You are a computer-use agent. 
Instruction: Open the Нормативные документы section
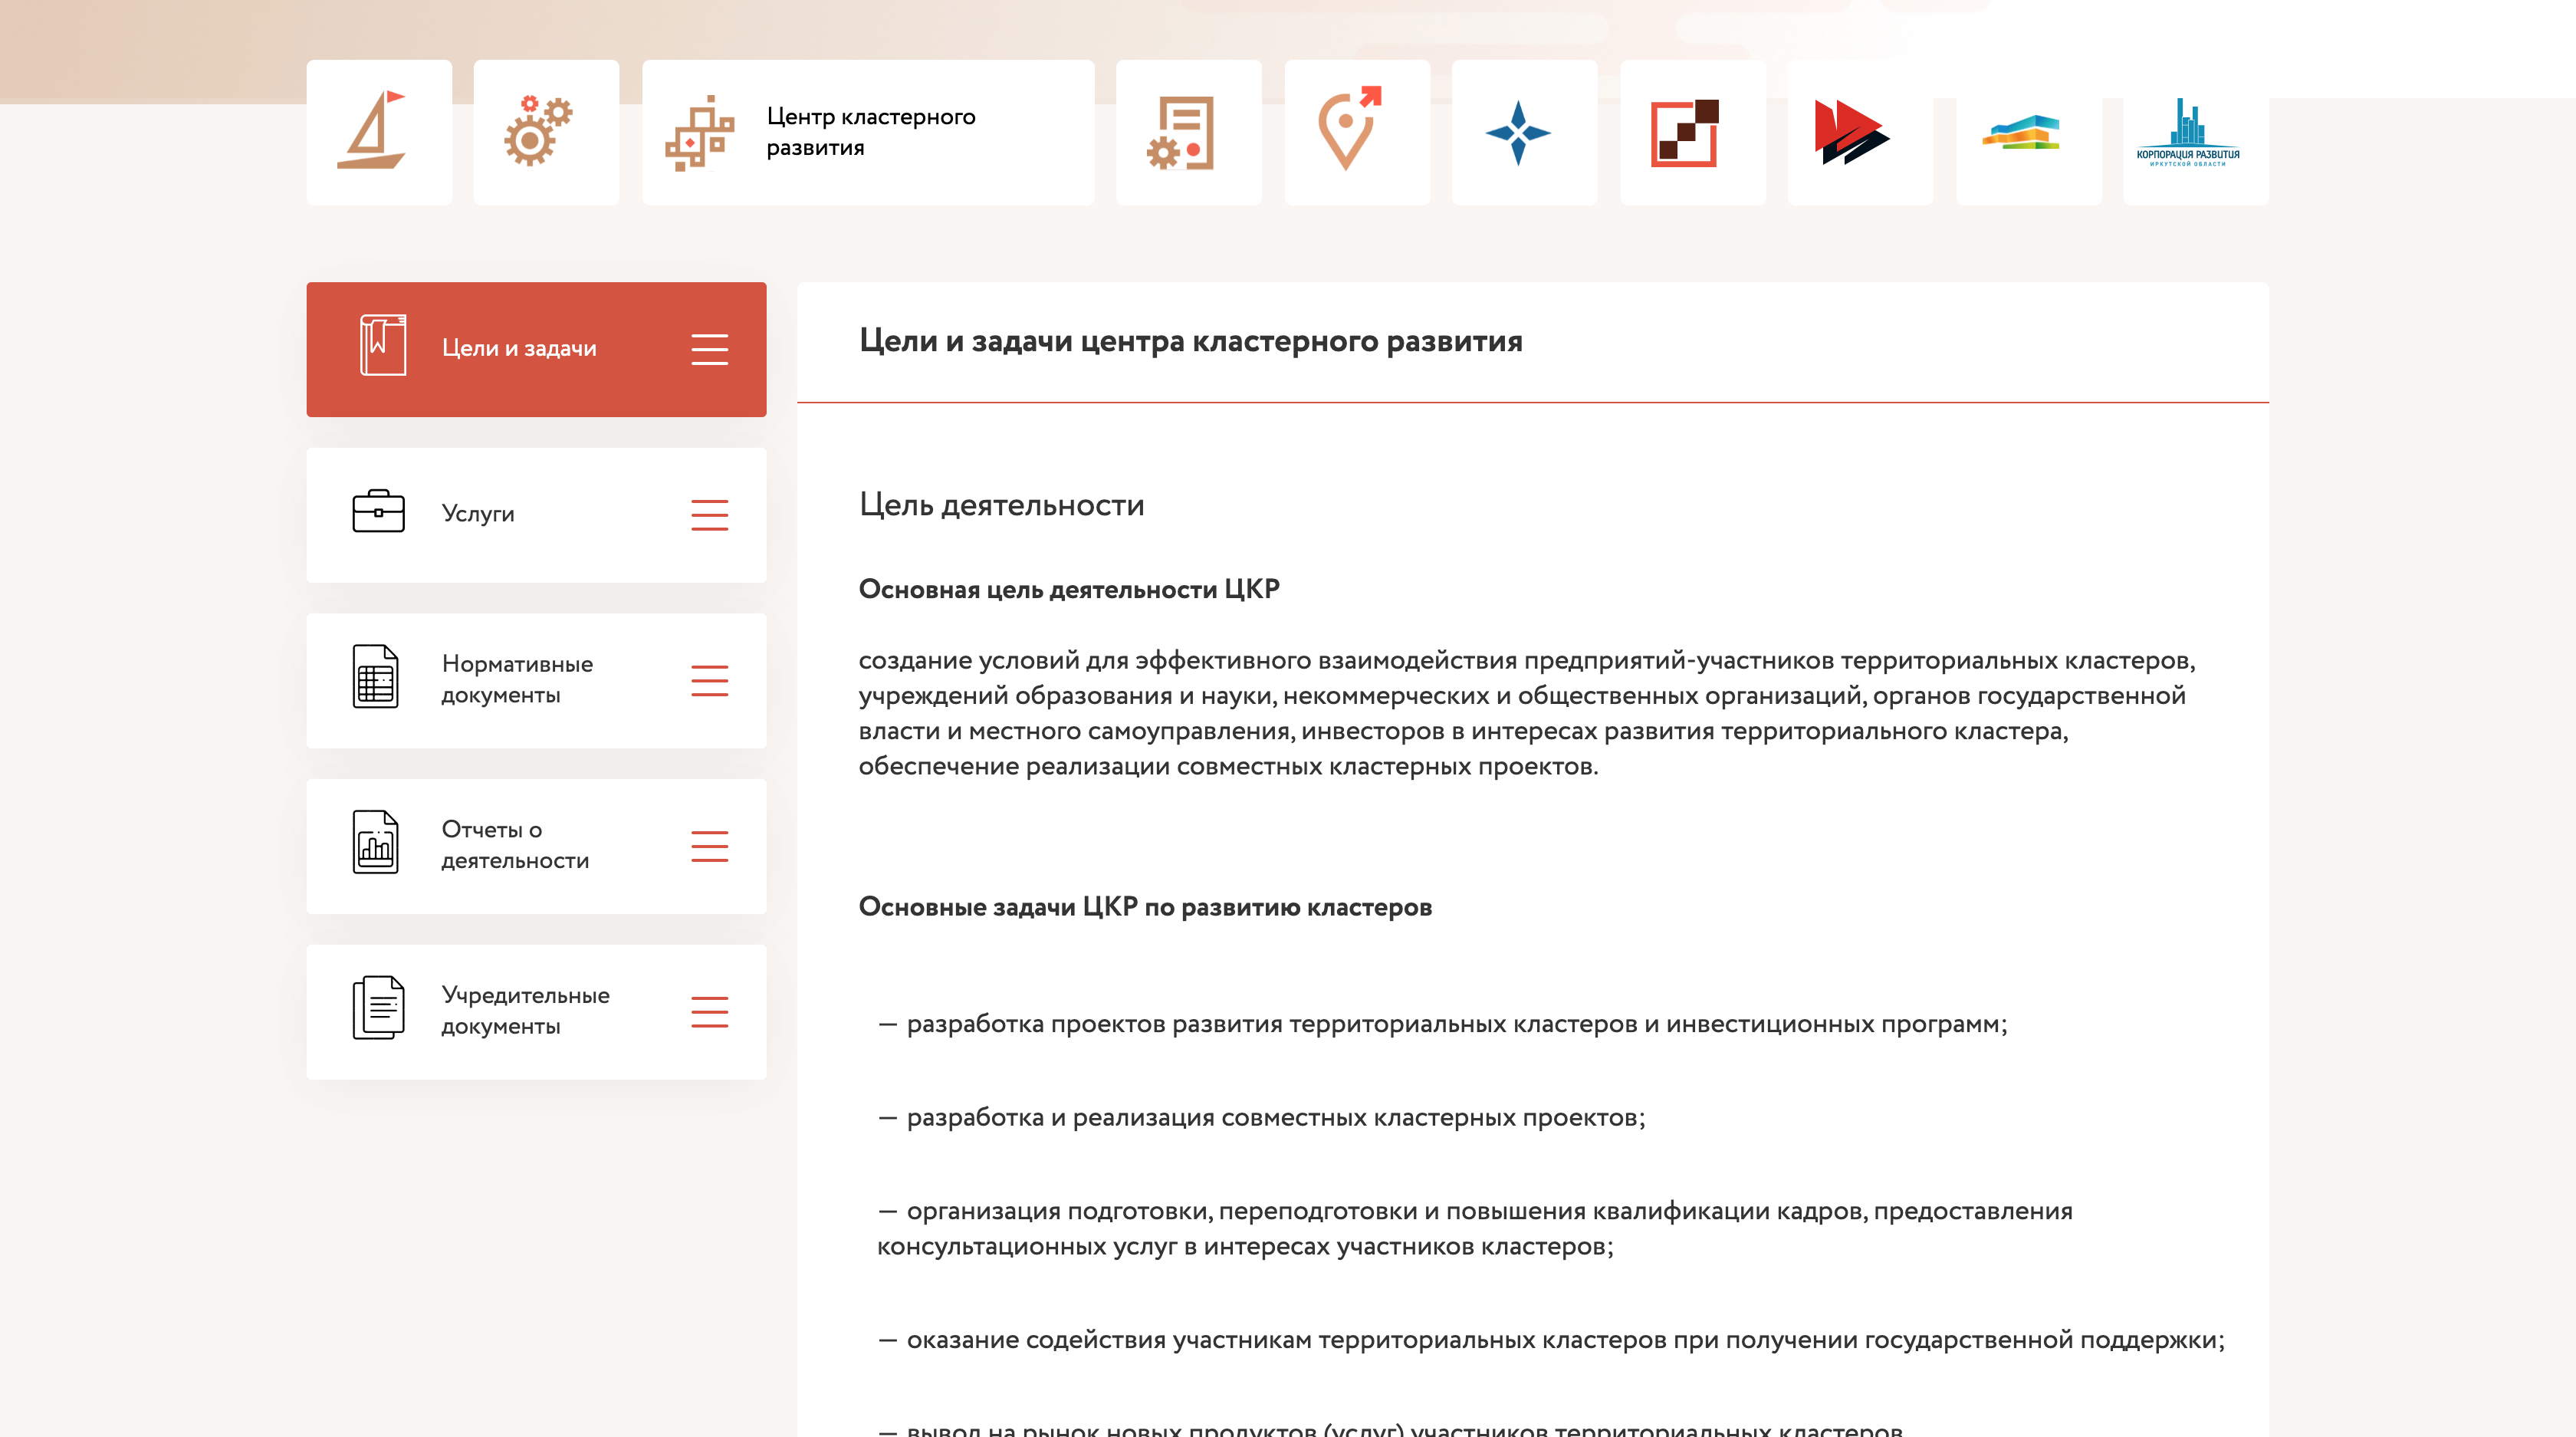pyautogui.click(x=537, y=681)
